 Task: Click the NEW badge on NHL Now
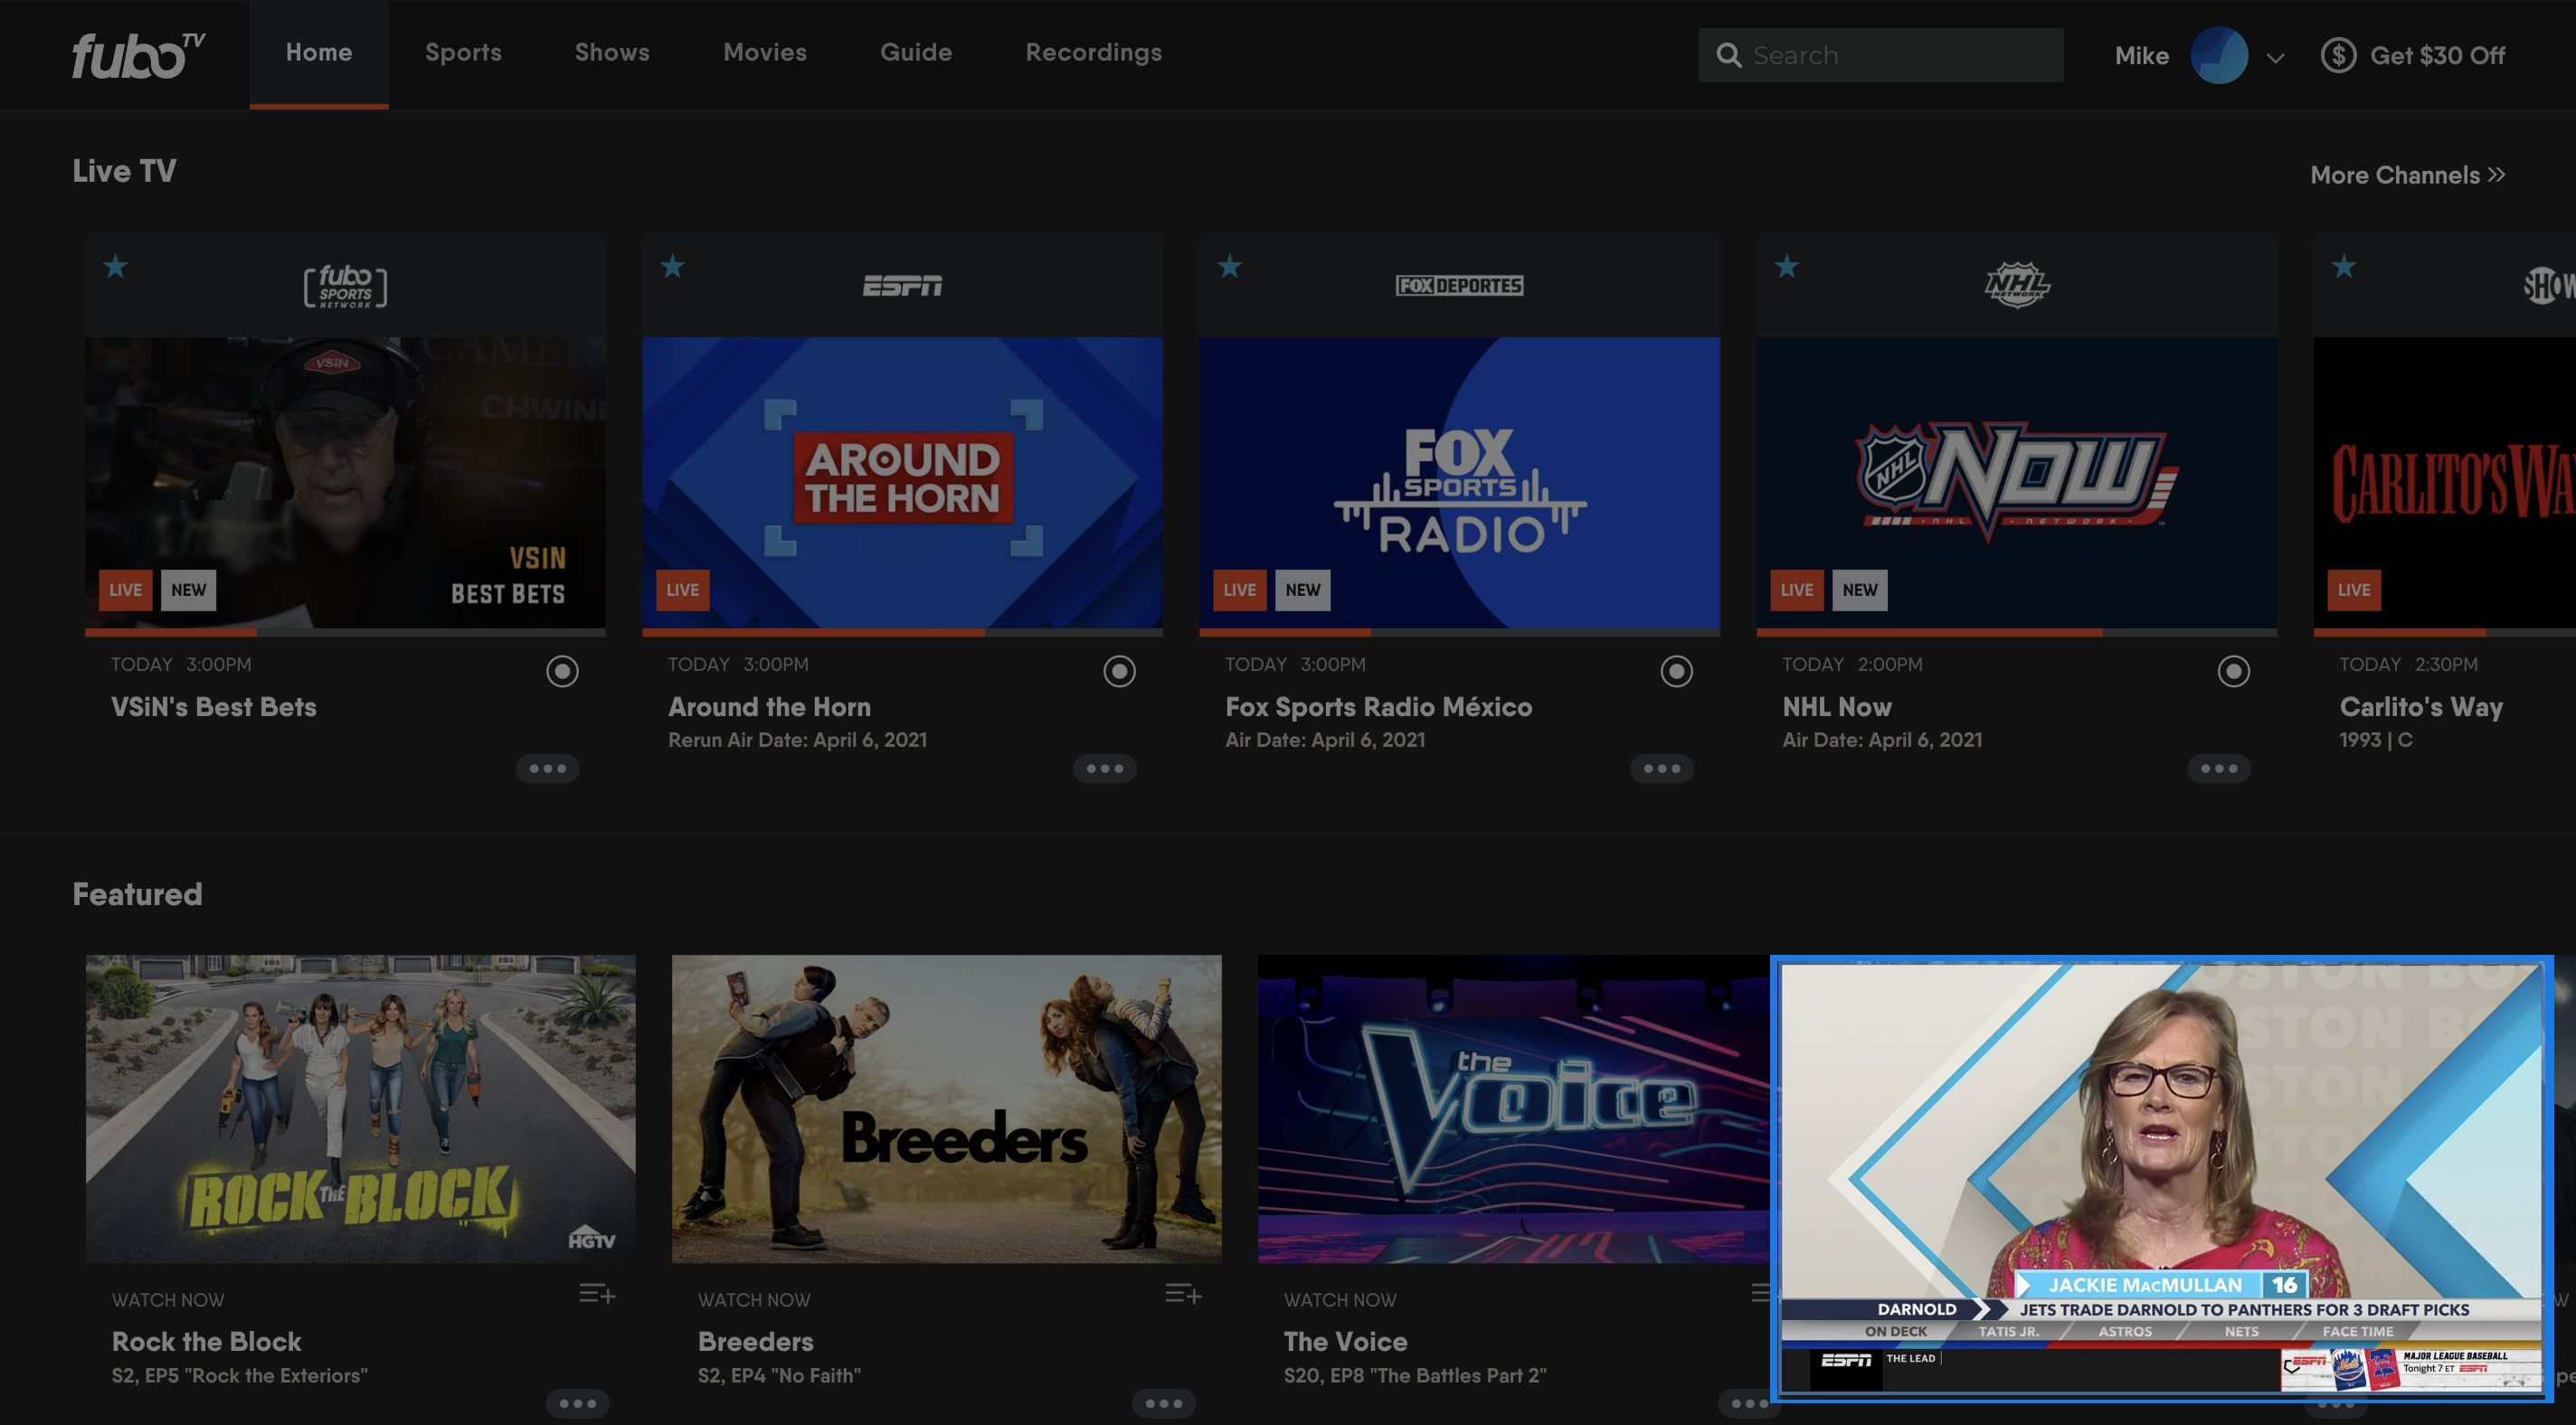pos(1860,590)
